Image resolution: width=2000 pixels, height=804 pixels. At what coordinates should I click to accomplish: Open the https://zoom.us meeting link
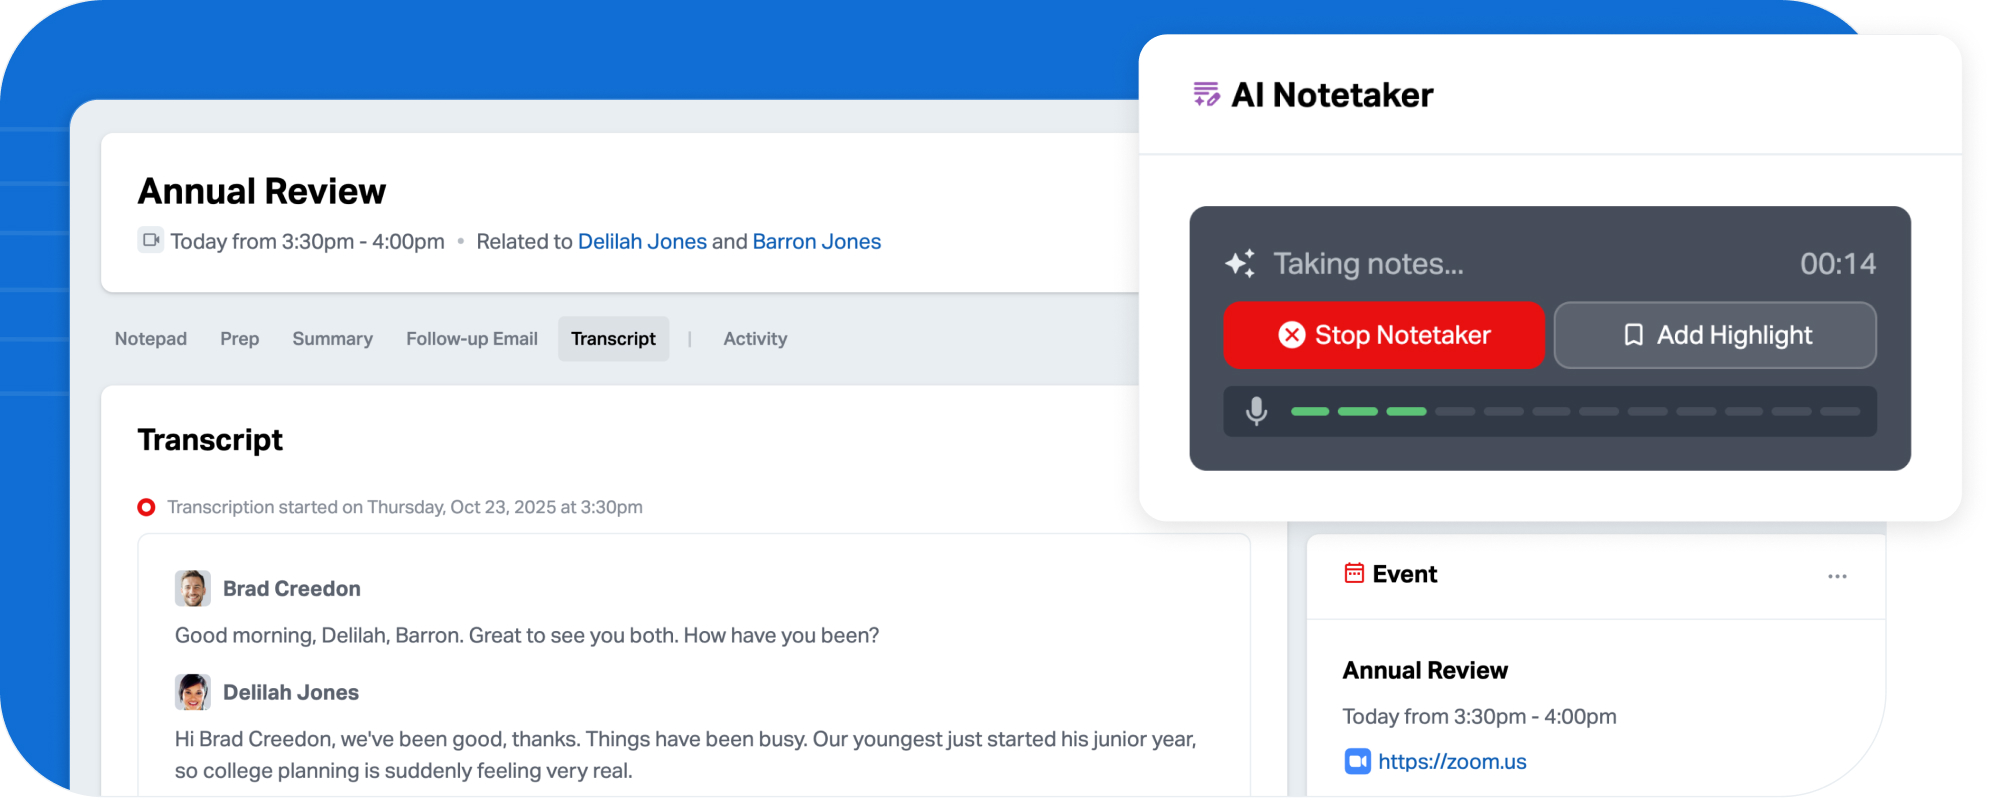coord(1452,762)
